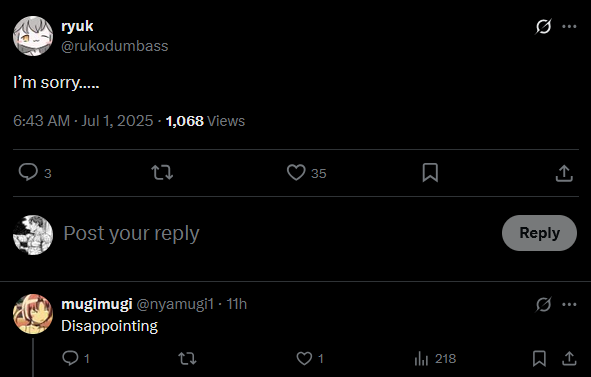Share ryuk's post via share icon
This screenshot has height=377, width=591.
564,173
